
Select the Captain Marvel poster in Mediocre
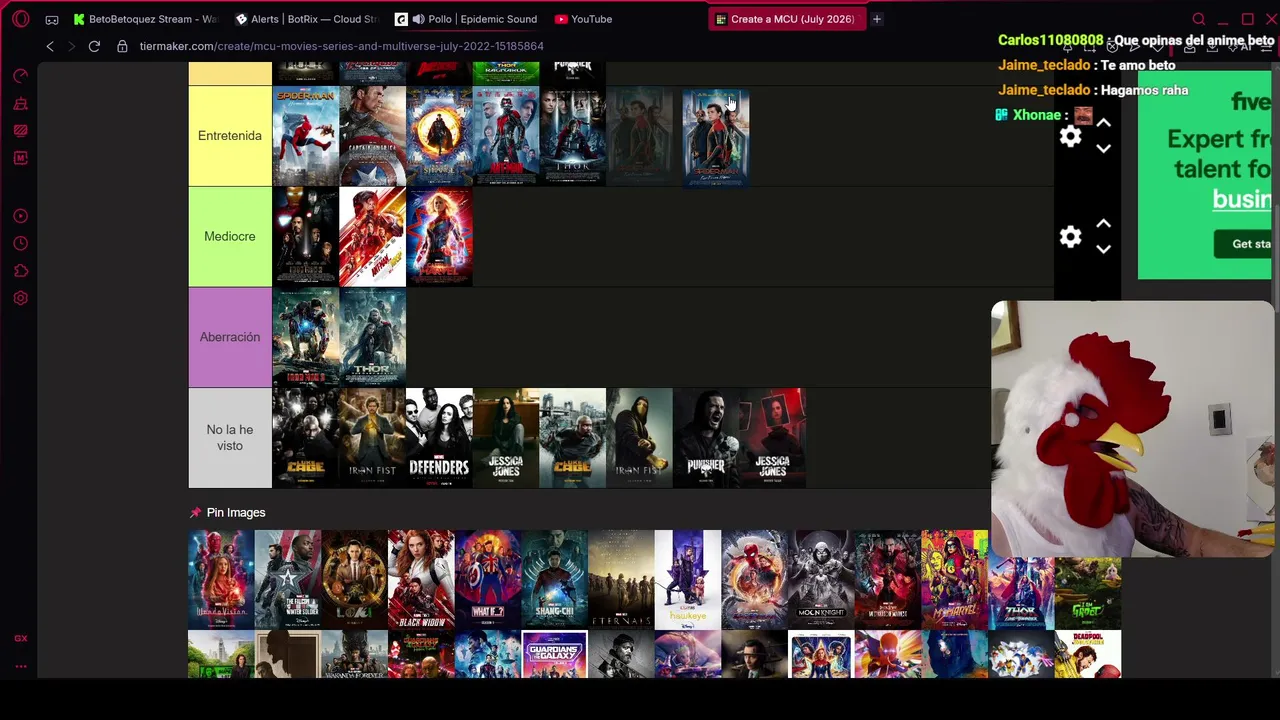coord(439,237)
